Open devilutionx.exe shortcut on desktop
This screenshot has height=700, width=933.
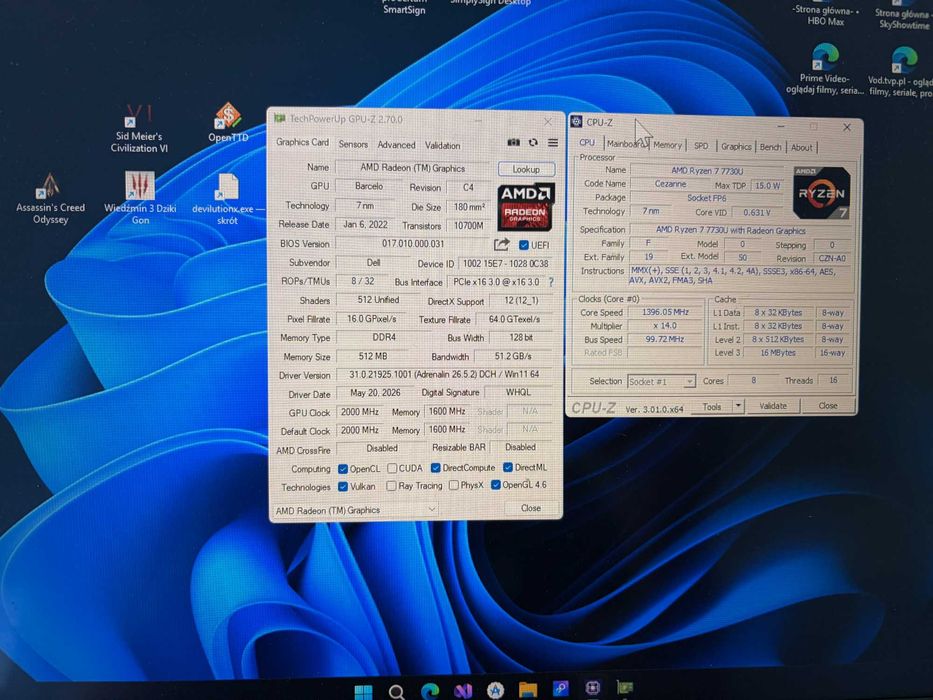coord(227,199)
